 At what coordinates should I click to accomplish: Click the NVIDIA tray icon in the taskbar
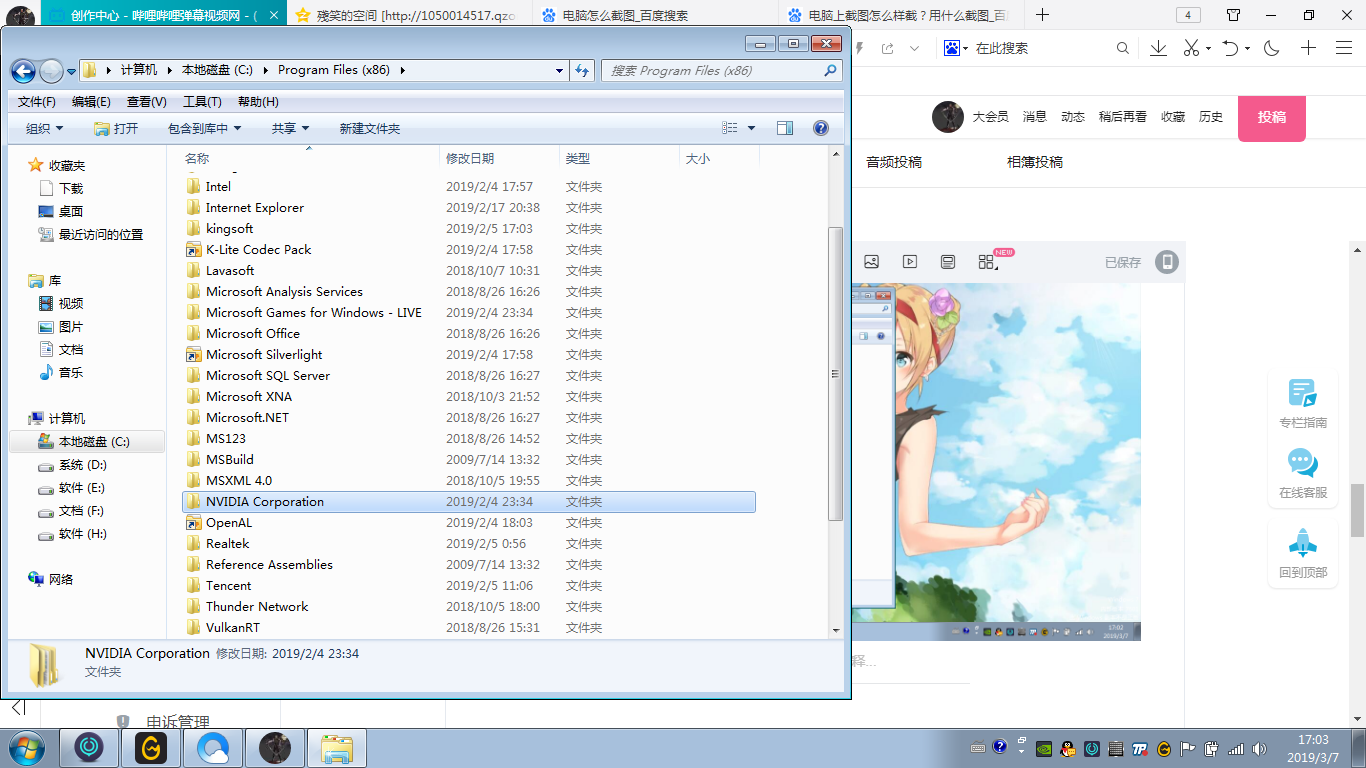[x=1045, y=748]
